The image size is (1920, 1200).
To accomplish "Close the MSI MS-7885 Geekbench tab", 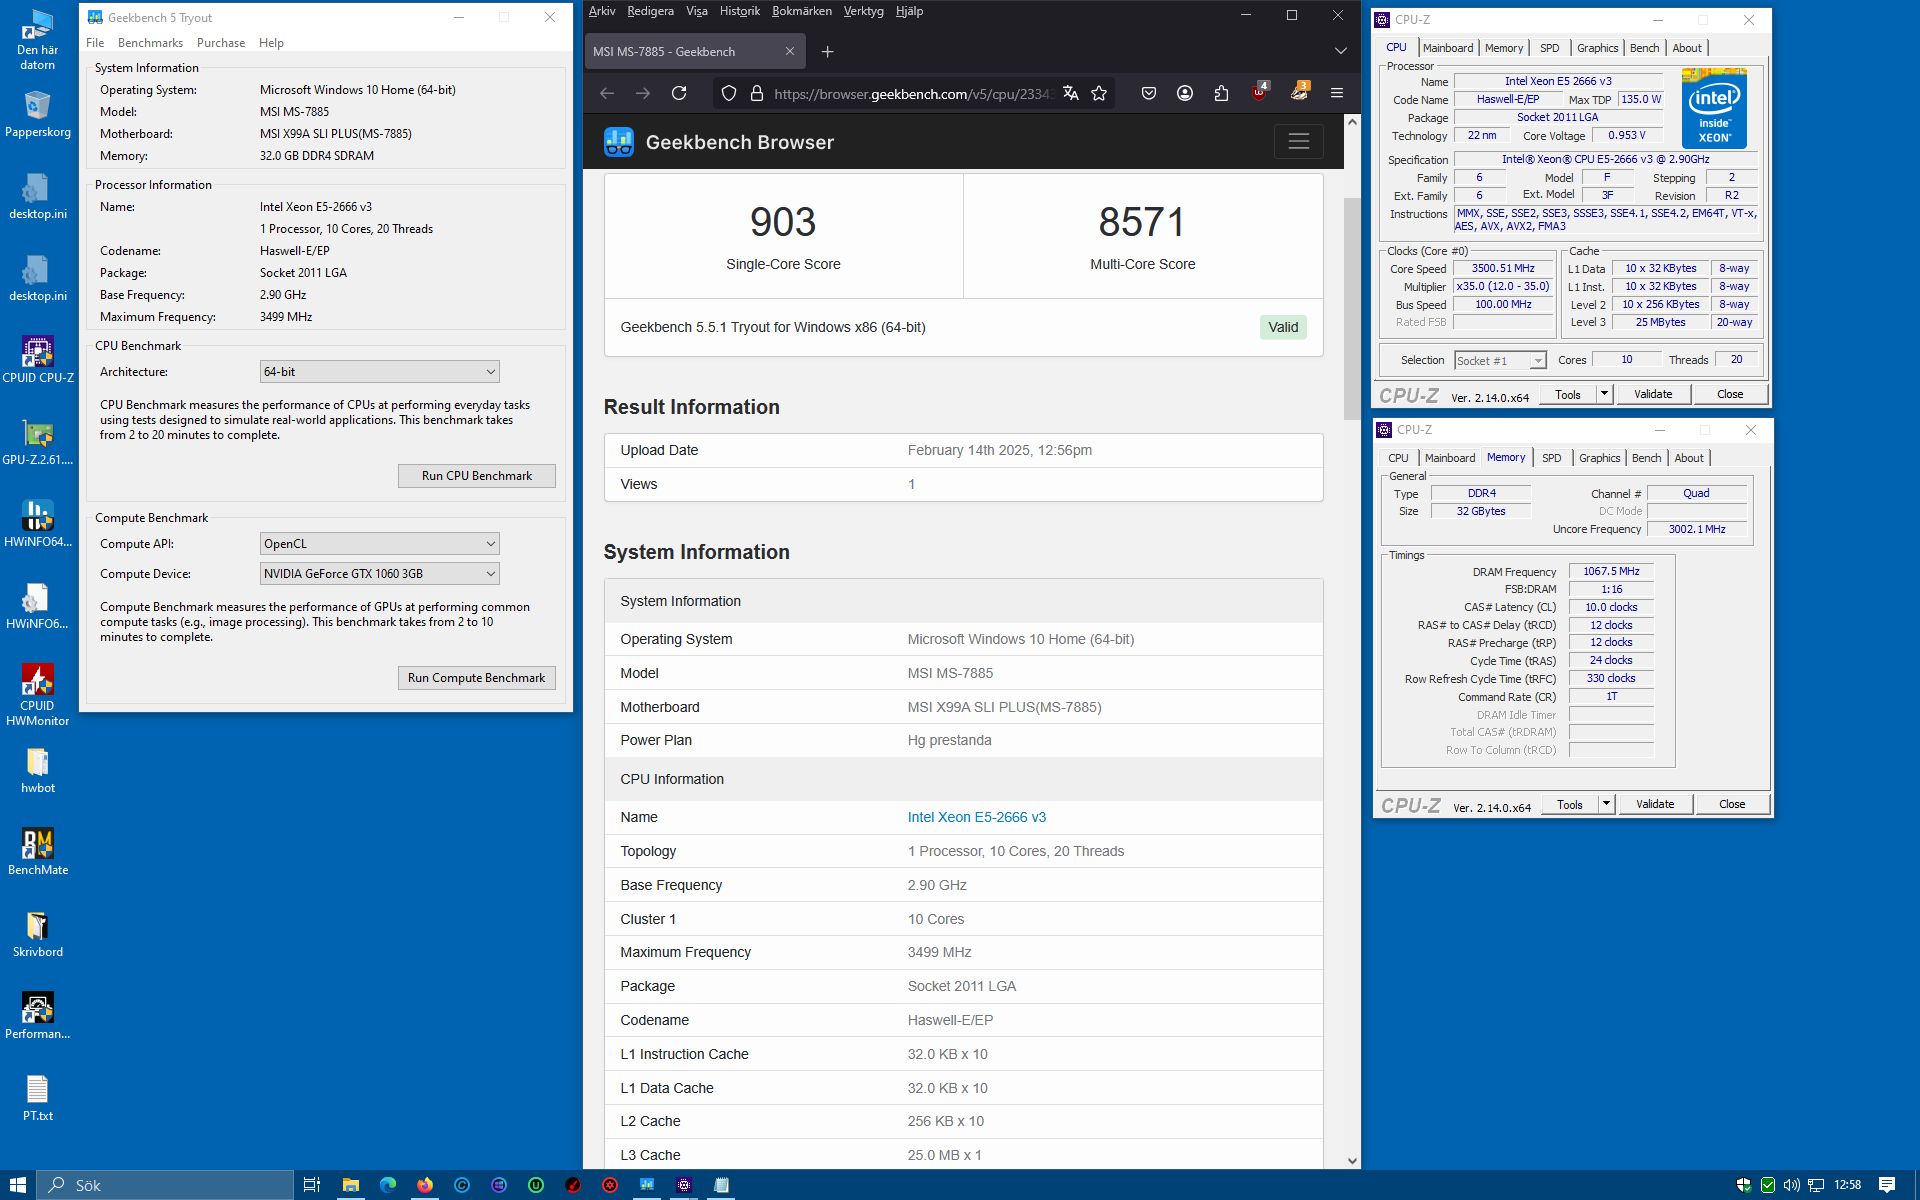I will pyautogui.click(x=790, y=51).
